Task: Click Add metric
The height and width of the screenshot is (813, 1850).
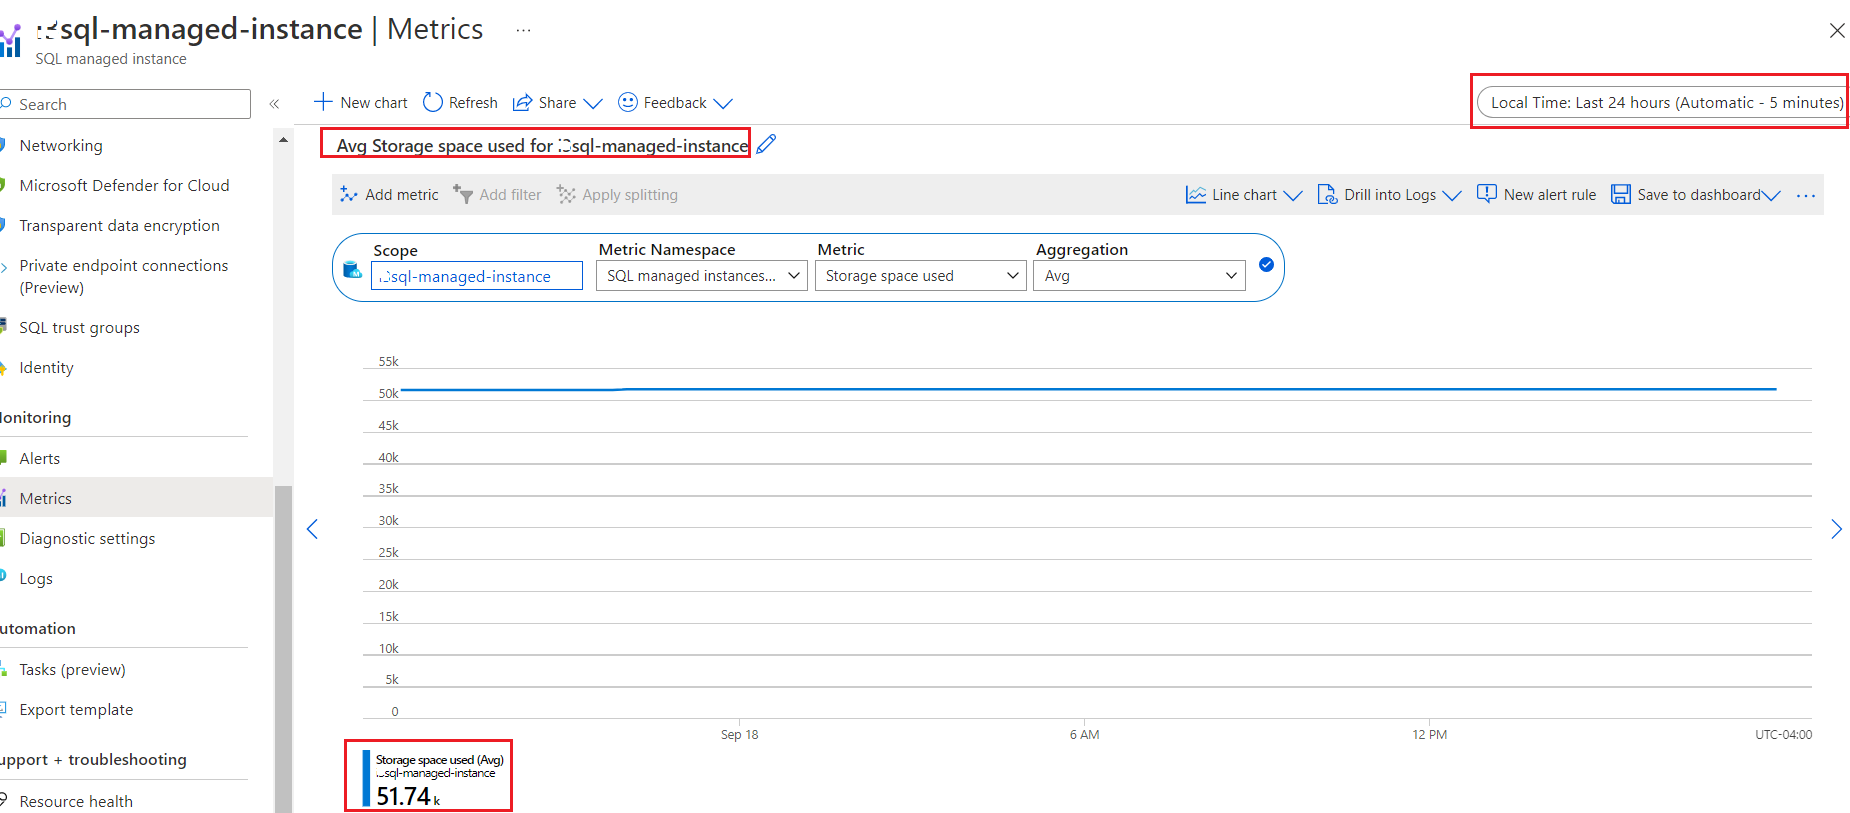Action: pyautogui.click(x=389, y=195)
